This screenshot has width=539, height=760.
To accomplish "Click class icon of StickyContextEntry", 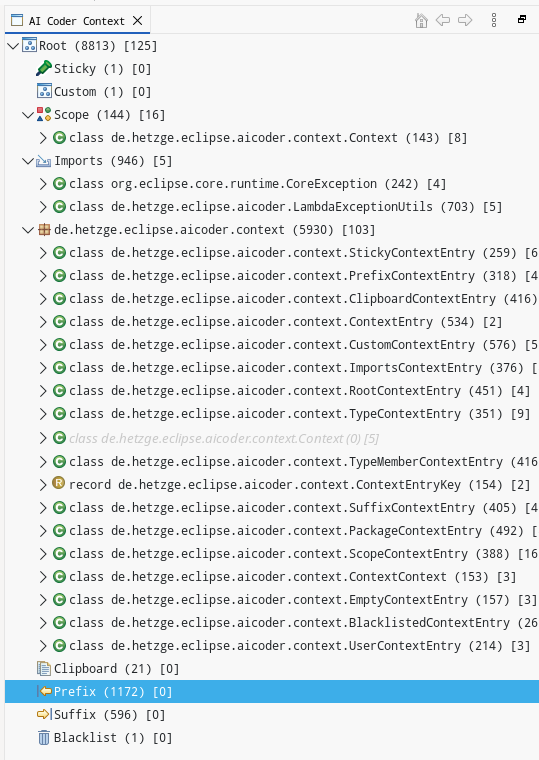I will click(59, 253).
